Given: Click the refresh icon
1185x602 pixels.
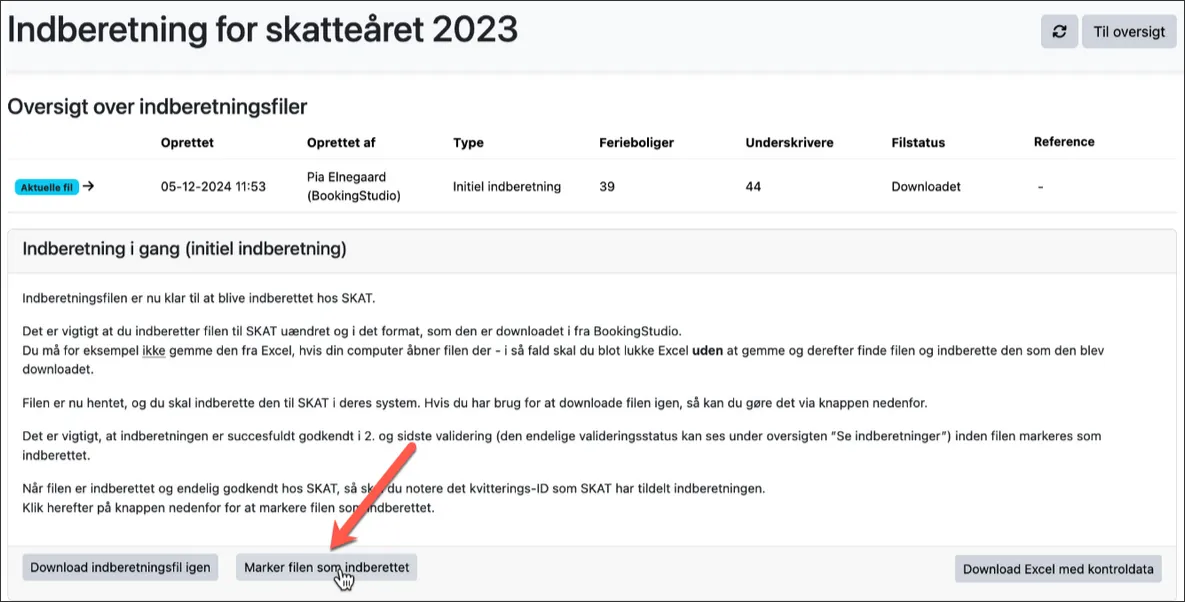Looking at the screenshot, I should 1059,31.
